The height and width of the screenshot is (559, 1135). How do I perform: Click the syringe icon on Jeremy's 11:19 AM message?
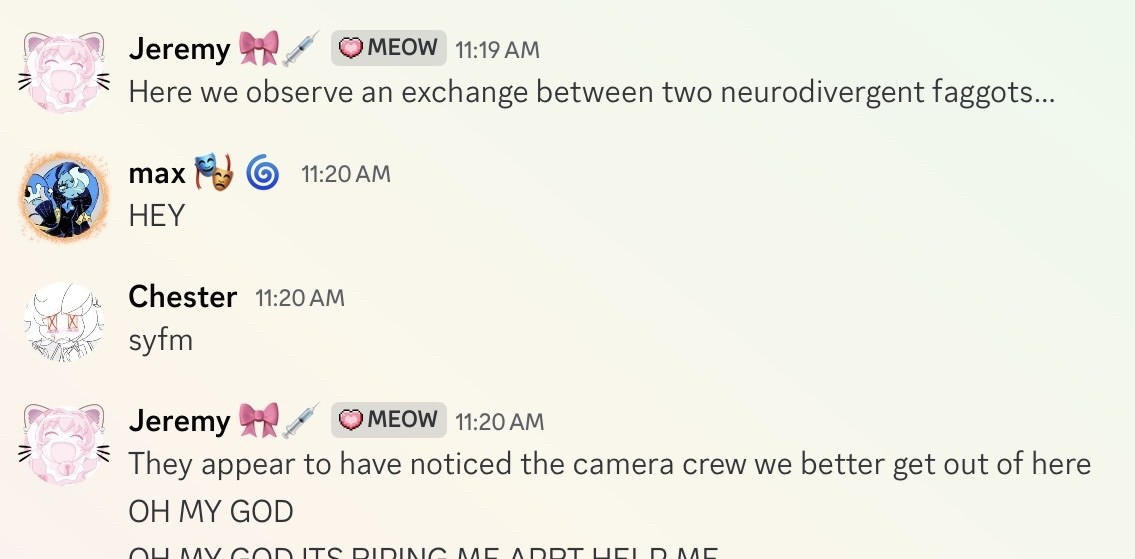tap(301, 49)
